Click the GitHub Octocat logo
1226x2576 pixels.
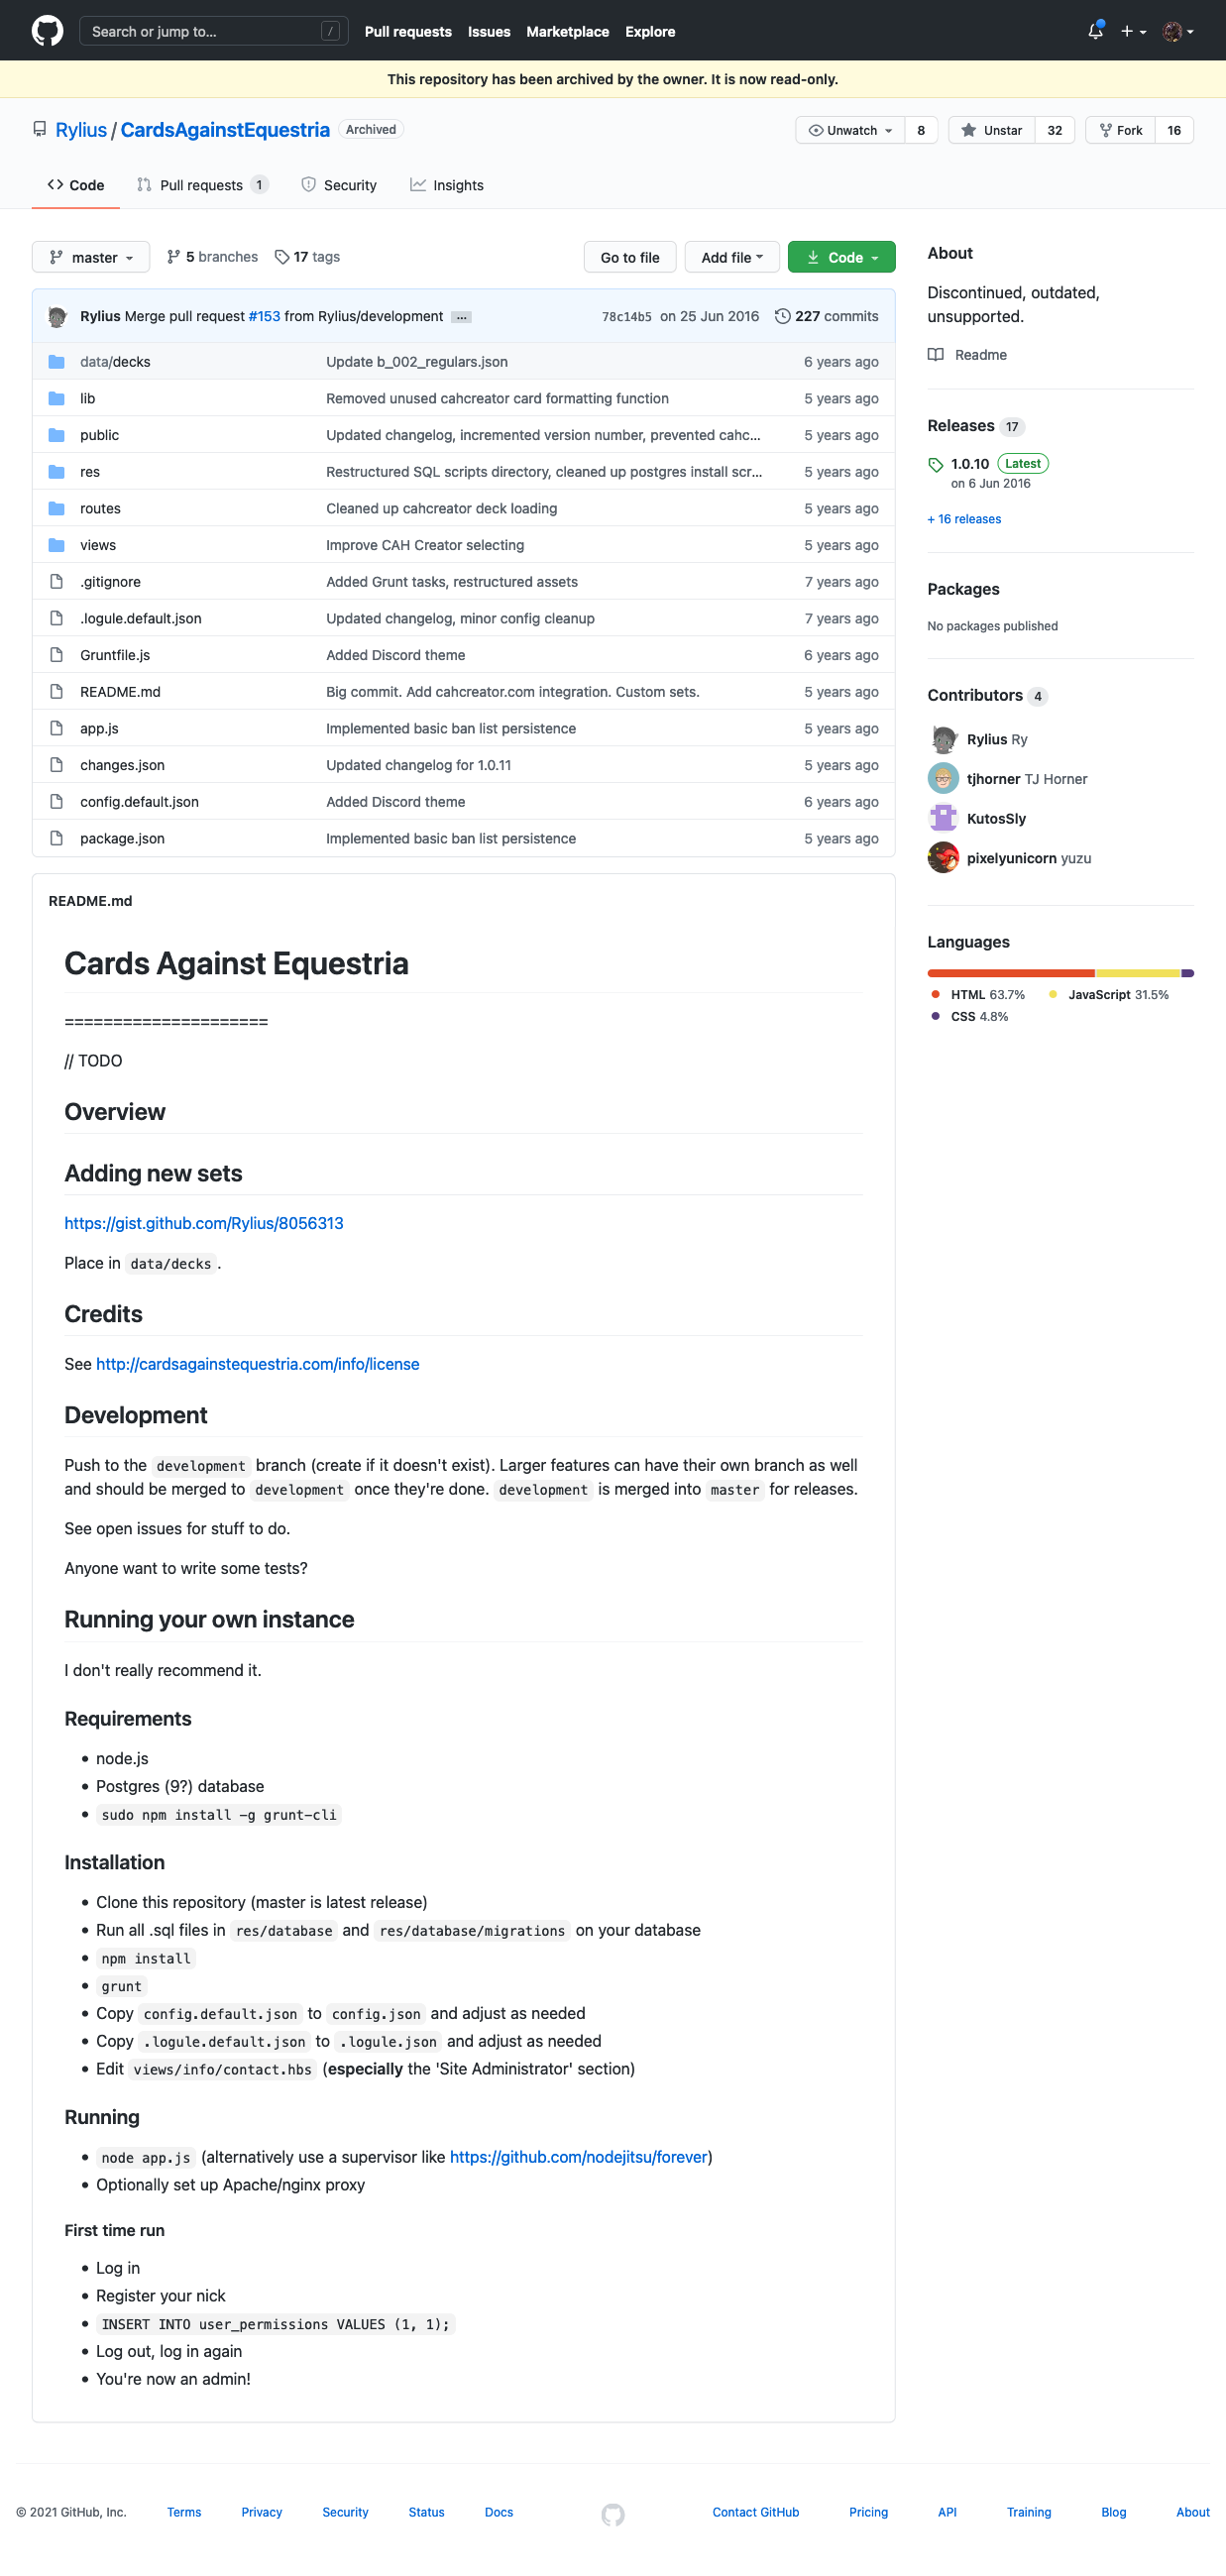pos(47,31)
